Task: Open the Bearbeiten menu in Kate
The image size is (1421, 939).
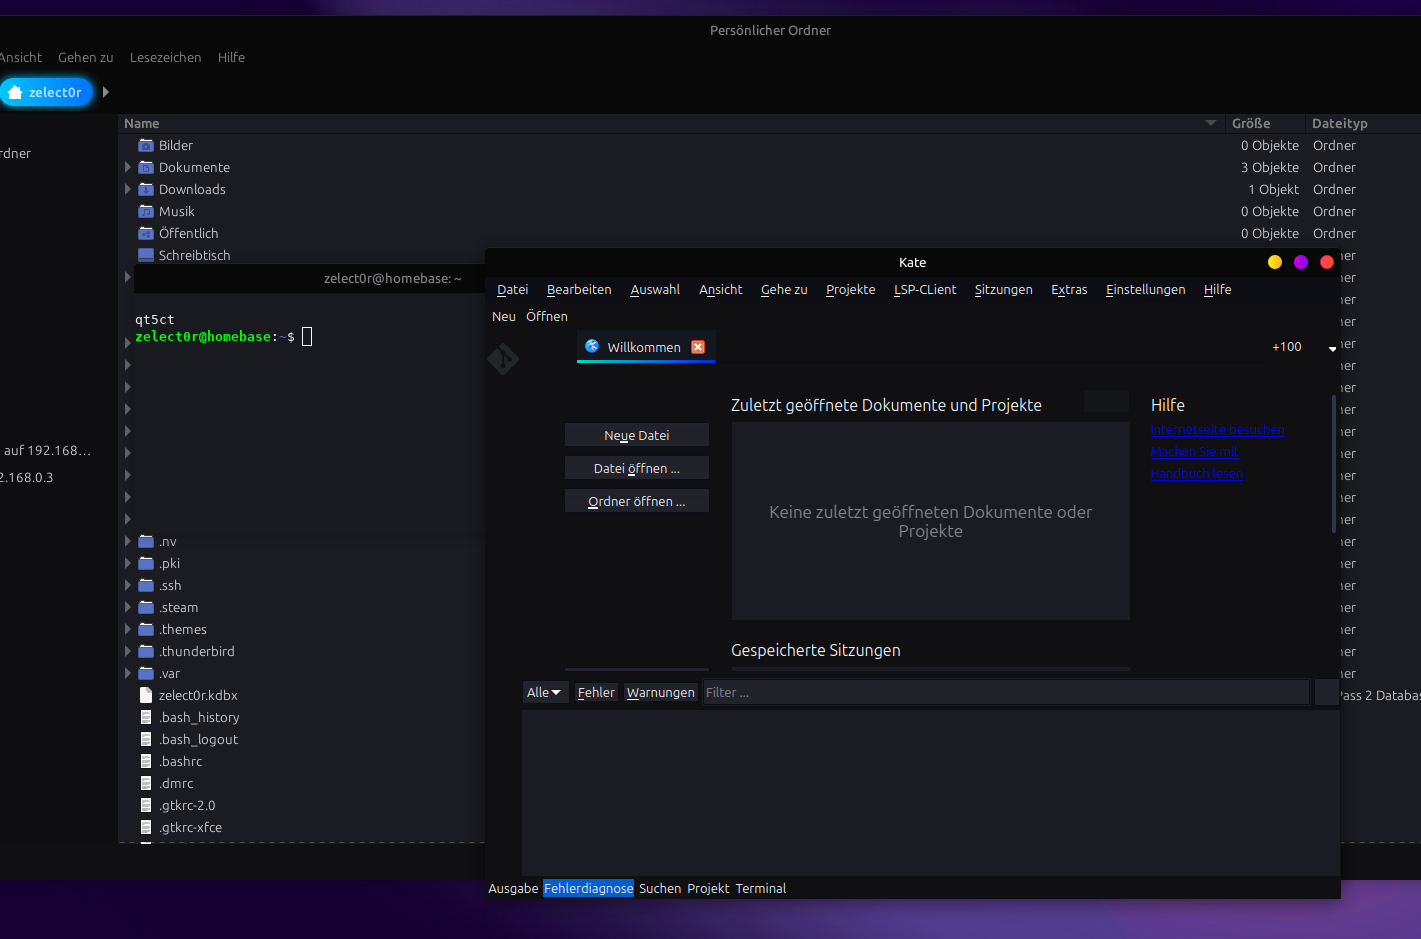Action: pos(579,289)
